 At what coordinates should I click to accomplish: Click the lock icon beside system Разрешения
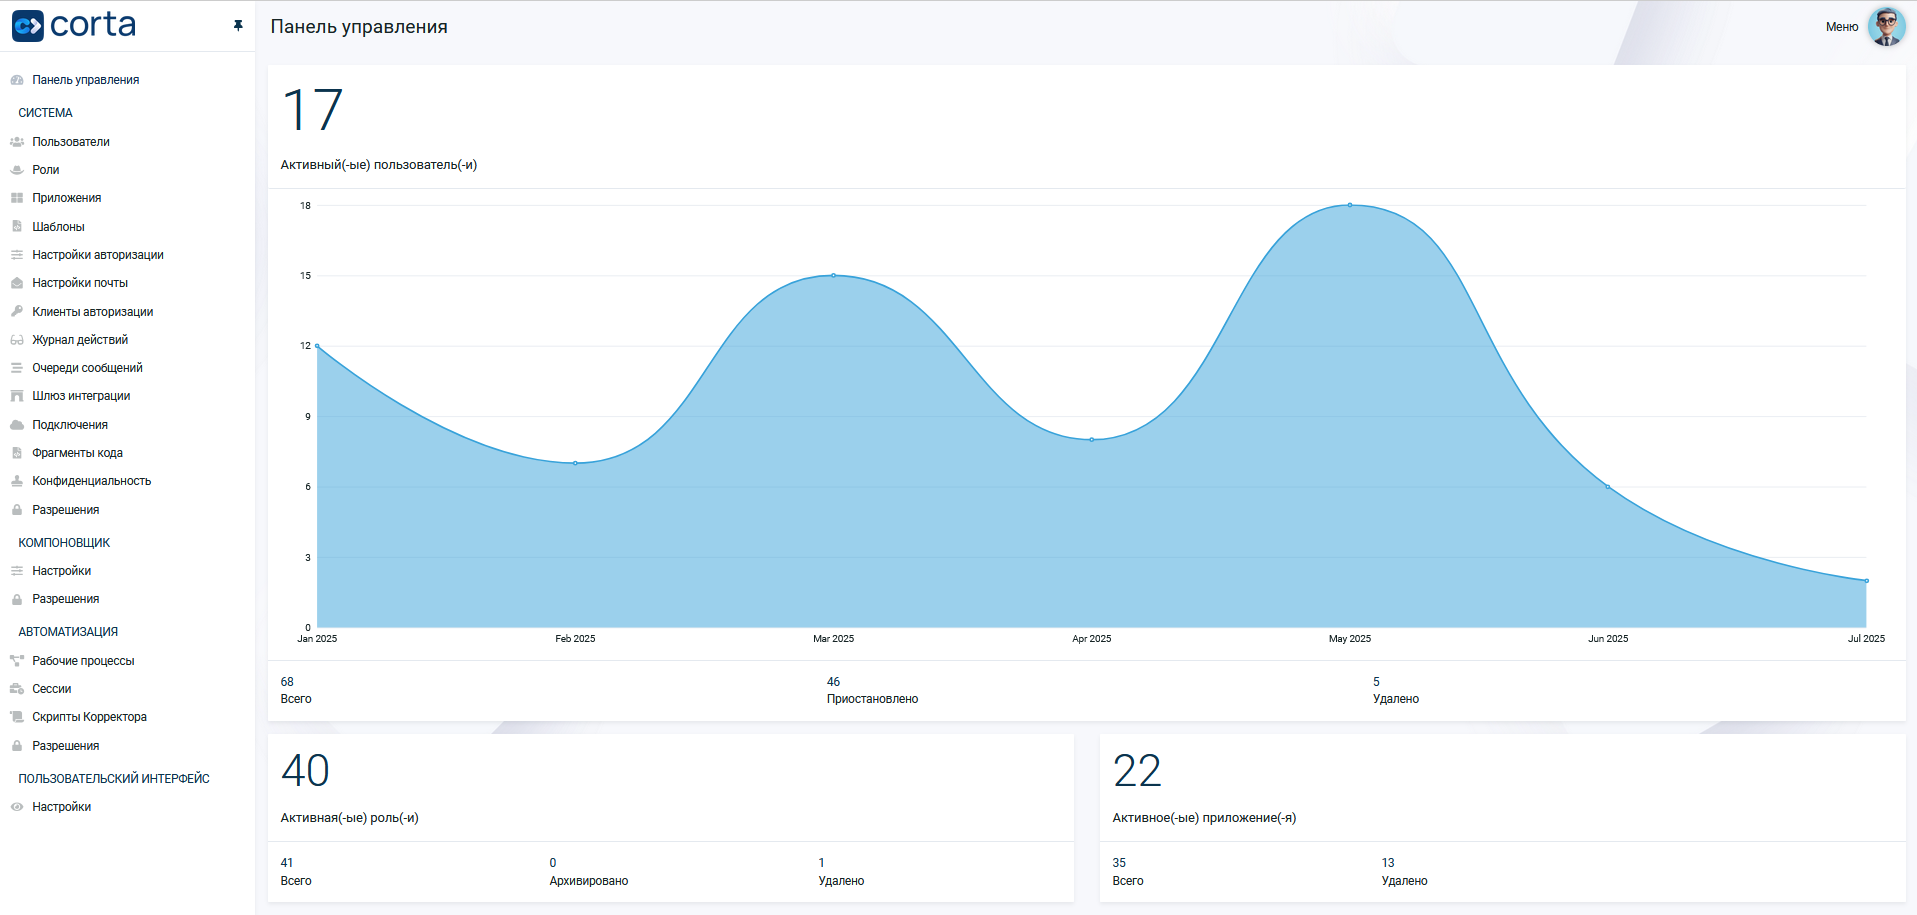point(17,510)
